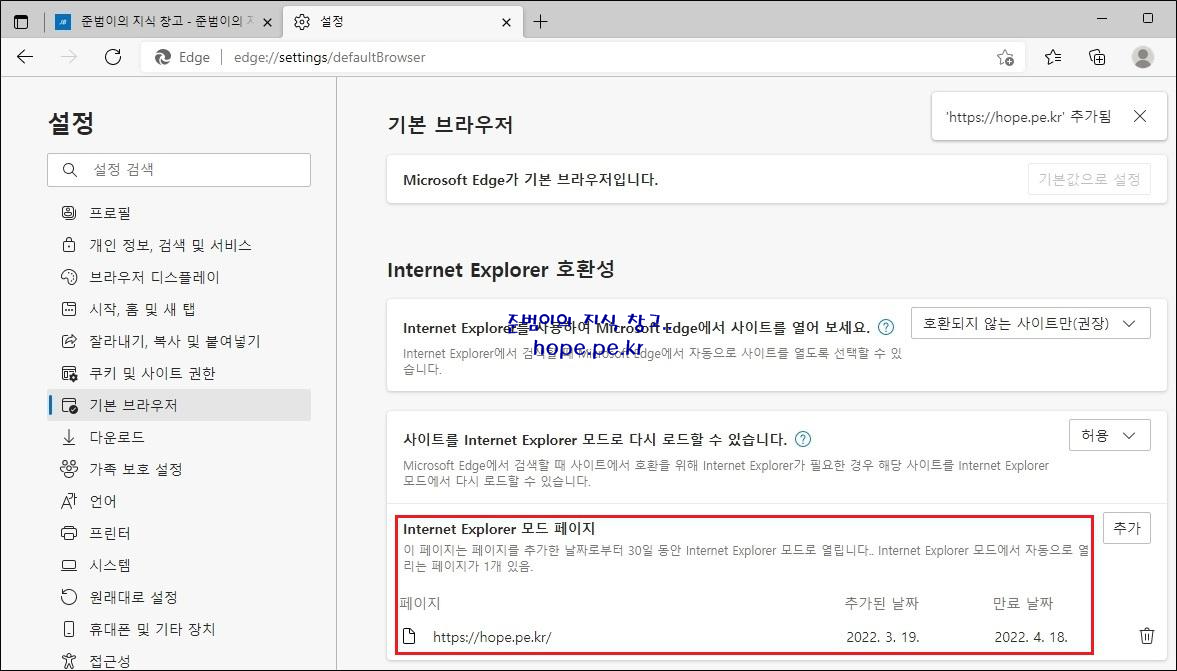The image size is (1177, 671).
Task: Open 가족 보호 설정 in sidebar
Action: coord(179,469)
